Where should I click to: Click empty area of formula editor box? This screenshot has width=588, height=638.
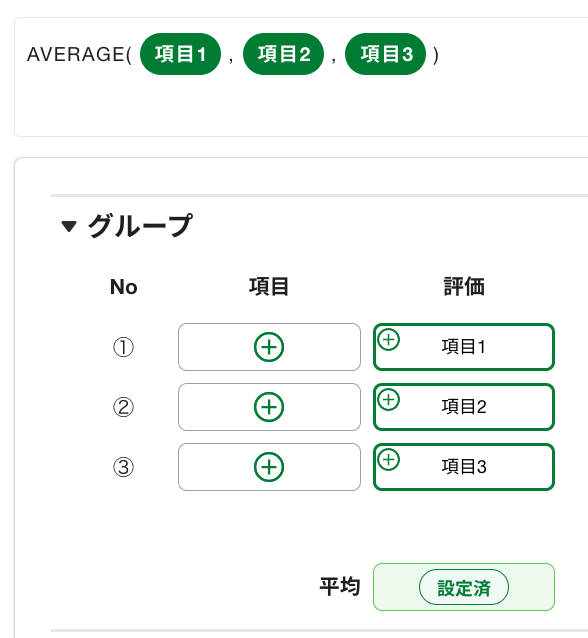301,106
